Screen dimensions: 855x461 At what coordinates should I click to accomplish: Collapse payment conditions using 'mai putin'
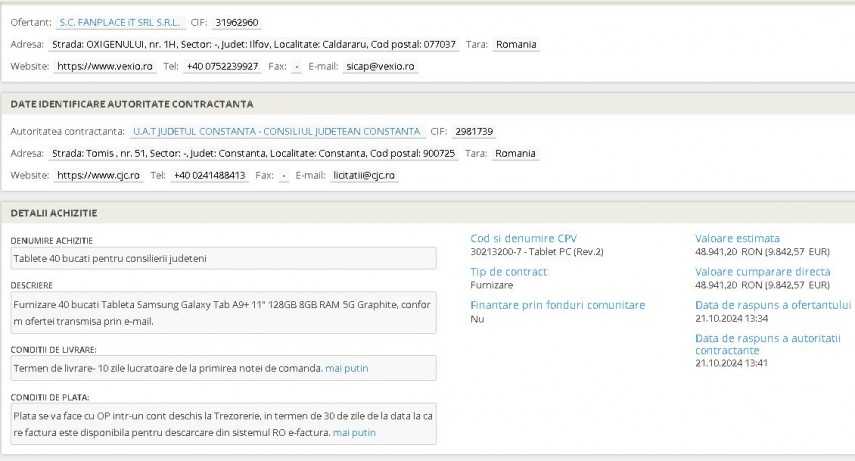click(355, 432)
